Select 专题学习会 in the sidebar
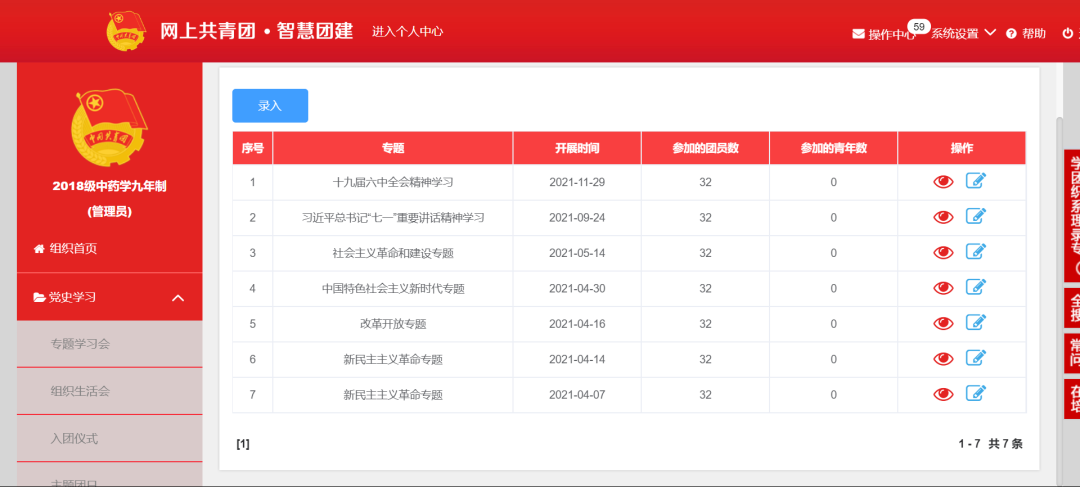This screenshot has width=1080, height=487. (80, 344)
